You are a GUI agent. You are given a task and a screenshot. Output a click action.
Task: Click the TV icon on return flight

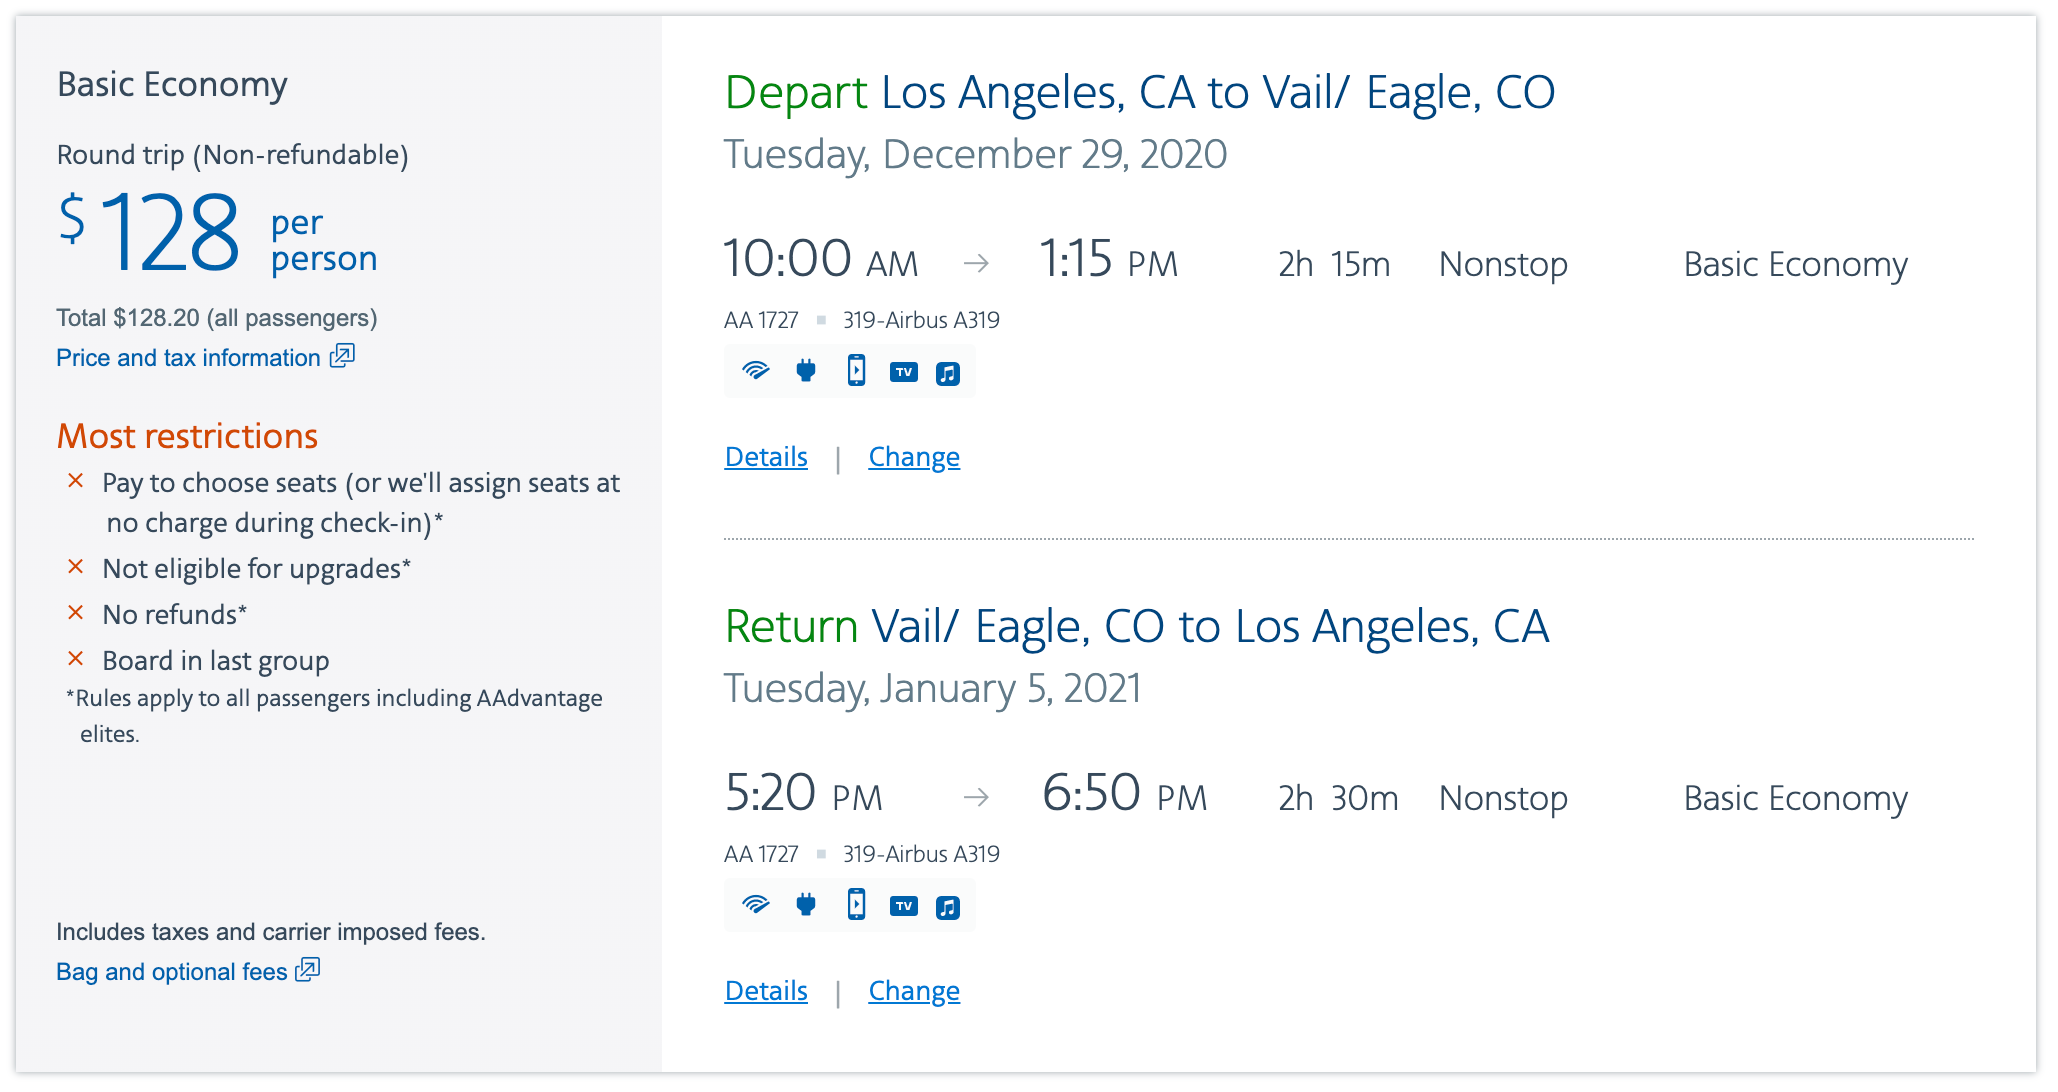(904, 906)
